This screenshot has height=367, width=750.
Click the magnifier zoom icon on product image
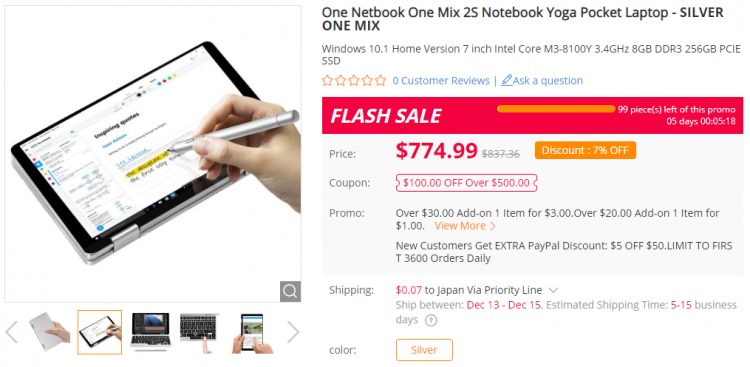point(290,291)
